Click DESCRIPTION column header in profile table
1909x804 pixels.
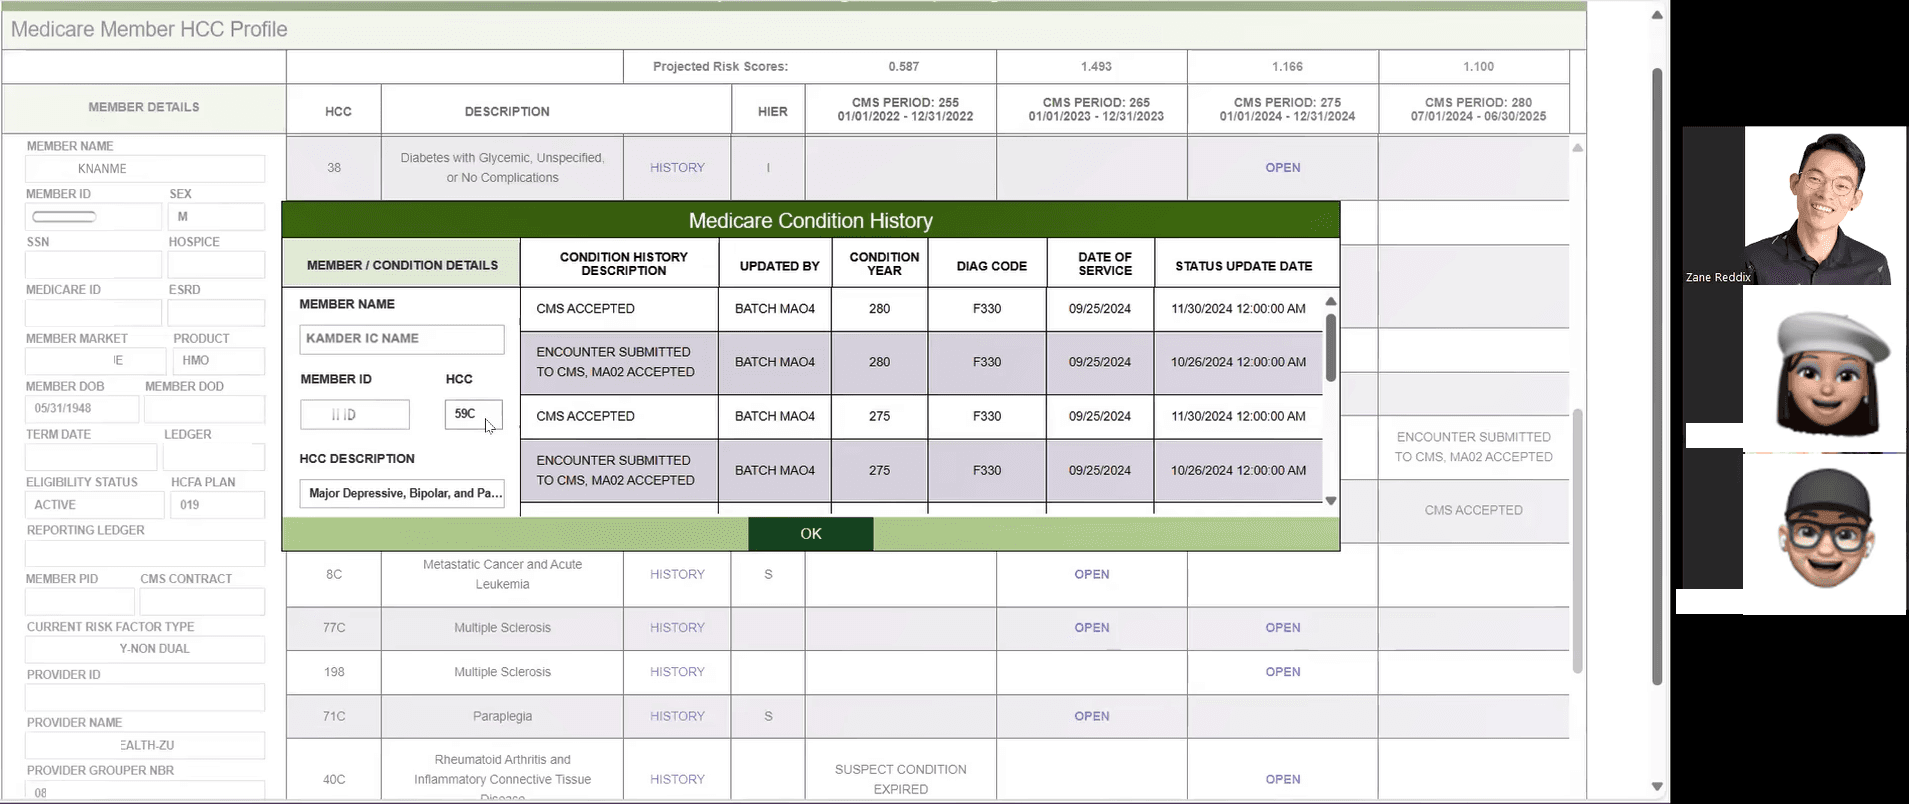pyautogui.click(x=507, y=112)
